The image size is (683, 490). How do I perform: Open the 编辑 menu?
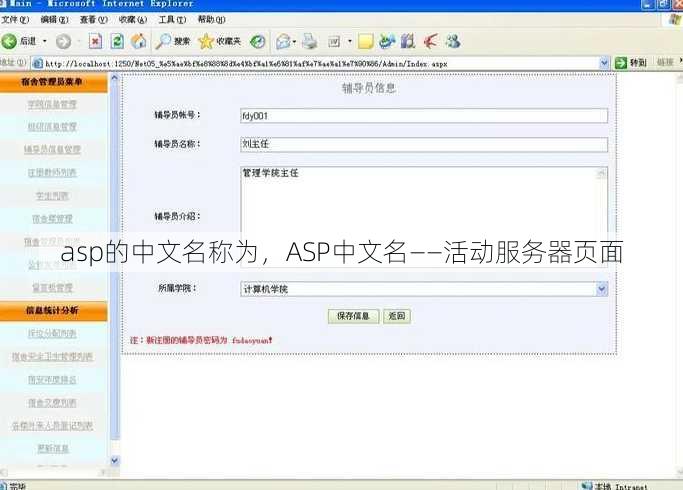(54, 20)
